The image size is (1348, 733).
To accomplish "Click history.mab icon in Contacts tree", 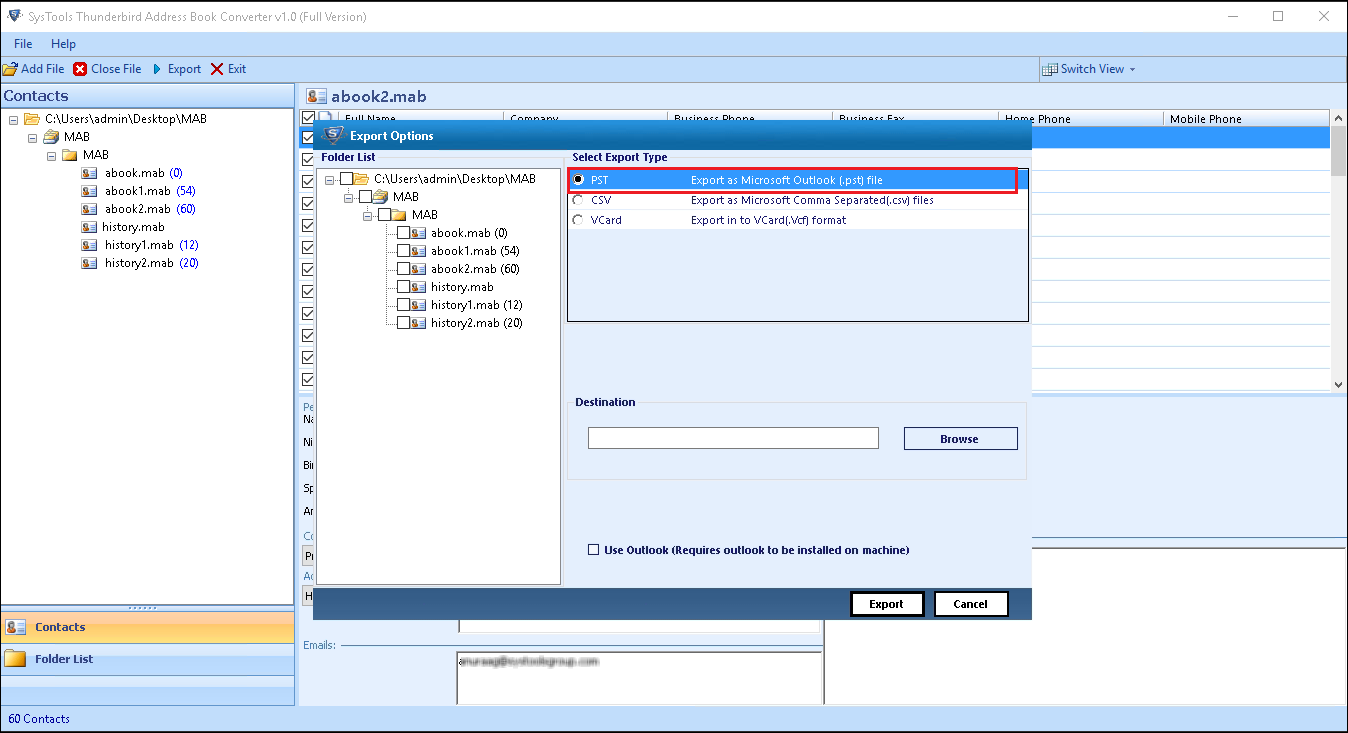I will (90, 227).
